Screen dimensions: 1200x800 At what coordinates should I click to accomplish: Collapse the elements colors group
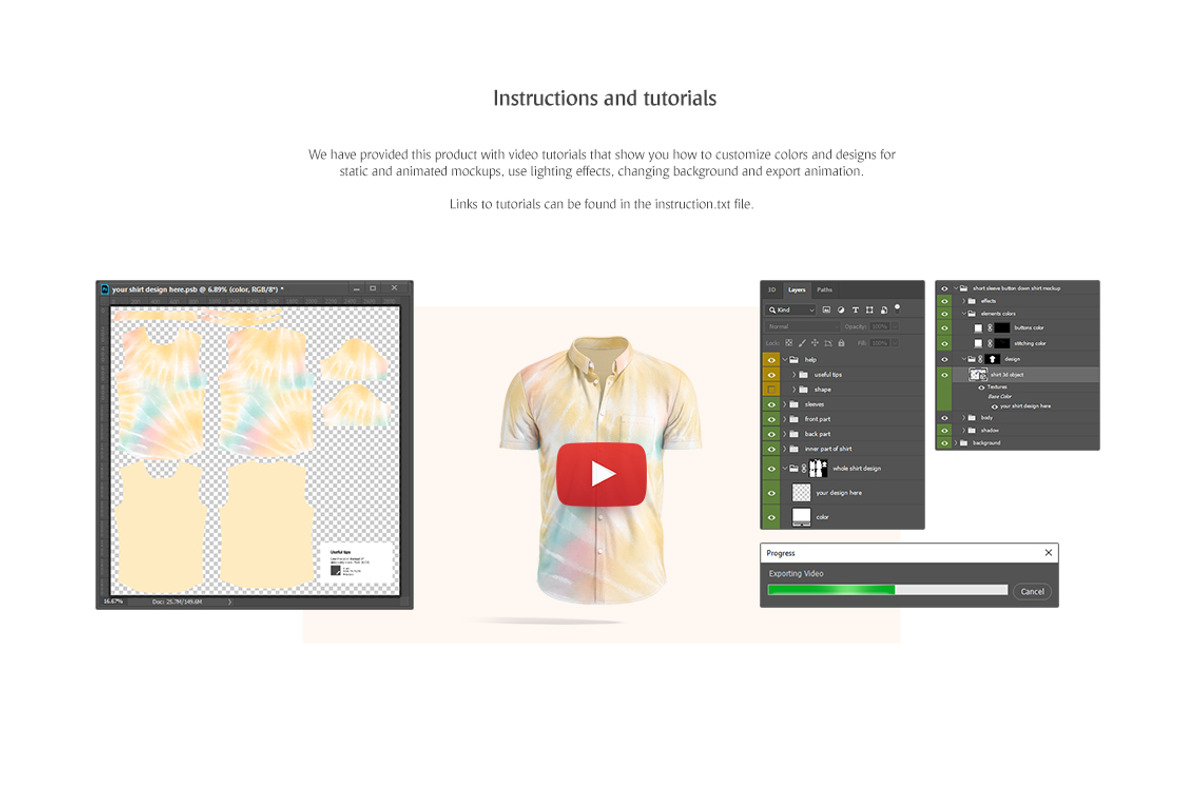tap(963, 314)
